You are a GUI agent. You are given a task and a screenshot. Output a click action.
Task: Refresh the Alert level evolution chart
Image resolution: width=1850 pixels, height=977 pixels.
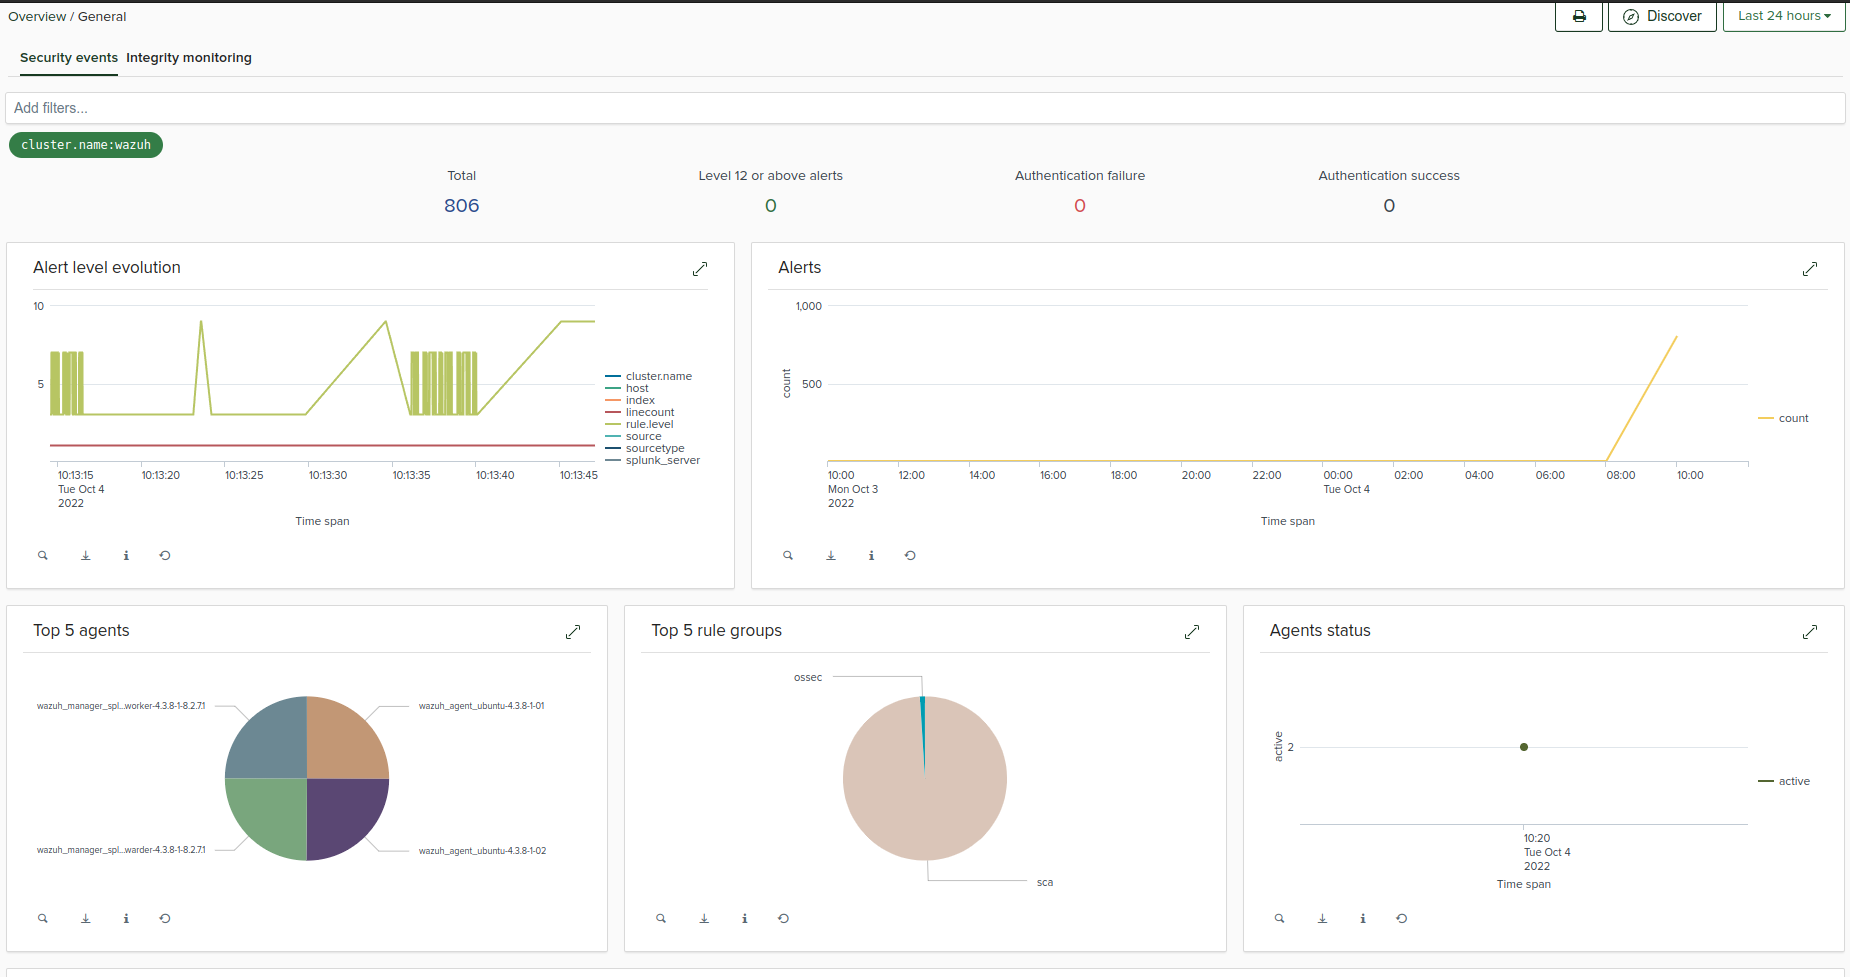pos(164,555)
